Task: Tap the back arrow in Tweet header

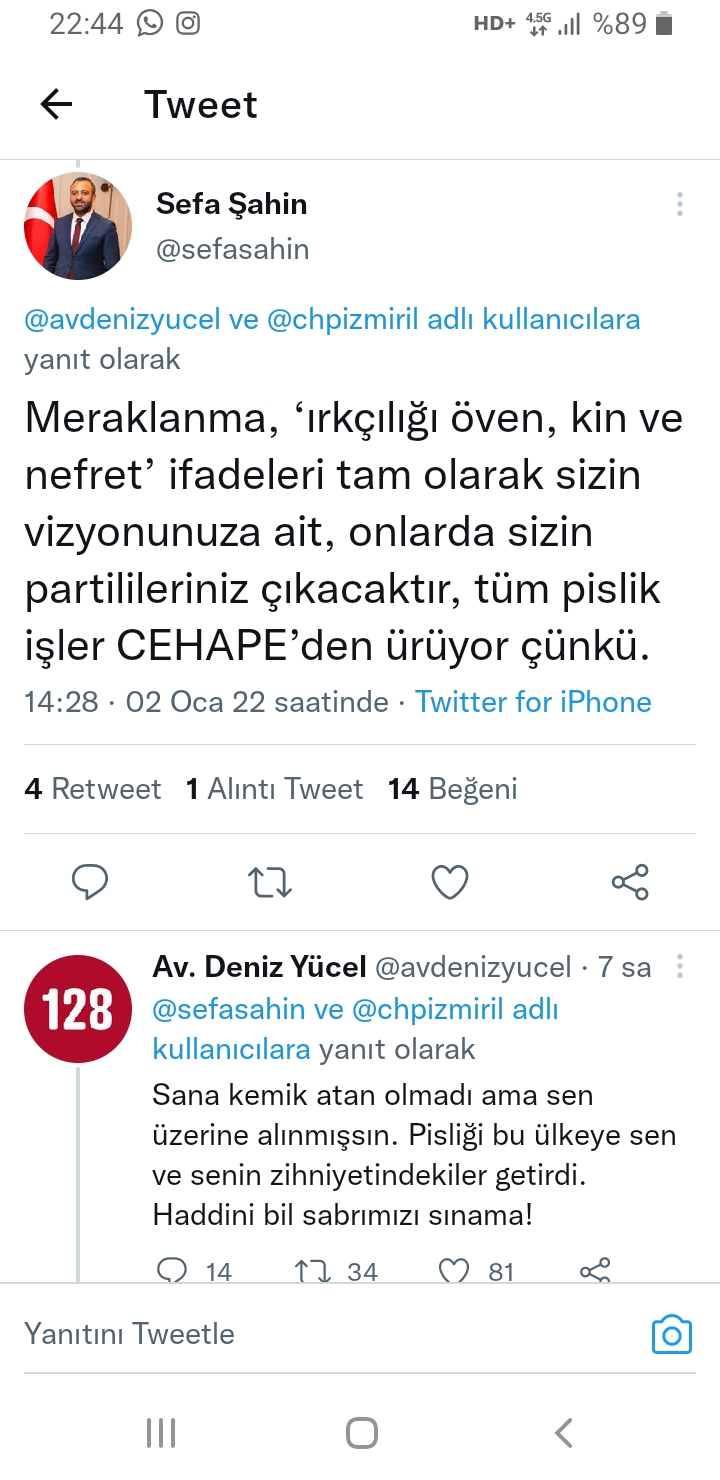Action: 56,104
